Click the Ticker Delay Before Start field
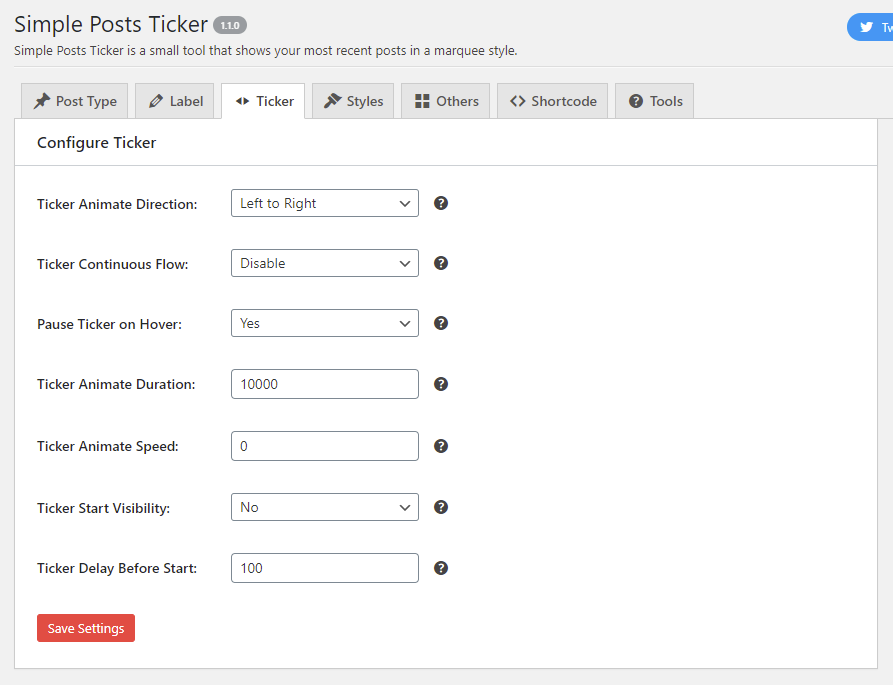The width and height of the screenshot is (893, 685). point(325,568)
